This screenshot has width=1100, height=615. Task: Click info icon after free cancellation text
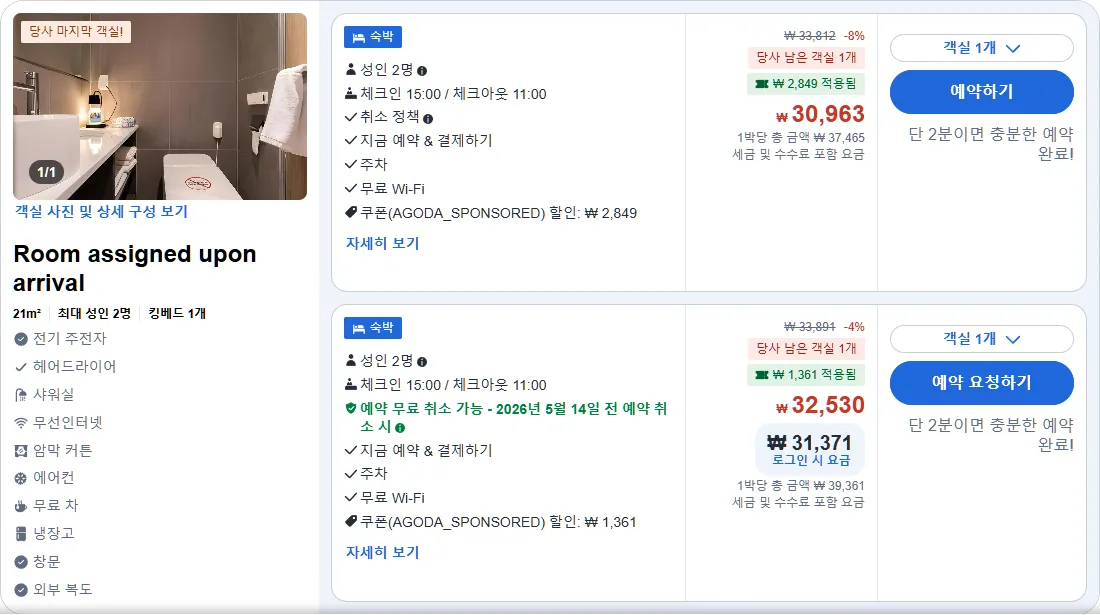[x=400, y=428]
